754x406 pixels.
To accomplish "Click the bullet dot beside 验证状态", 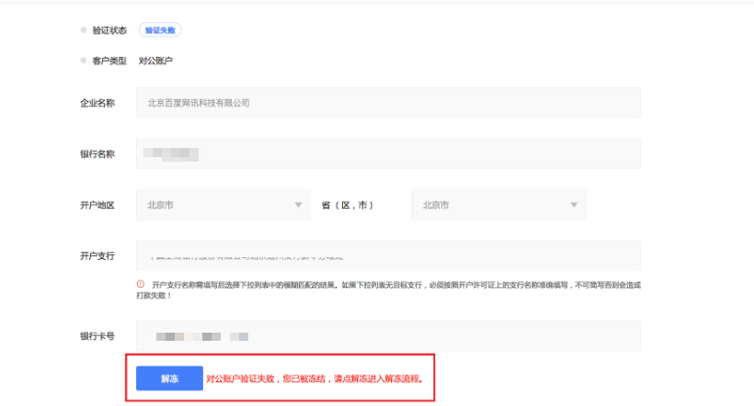I will tap(85, 30).
